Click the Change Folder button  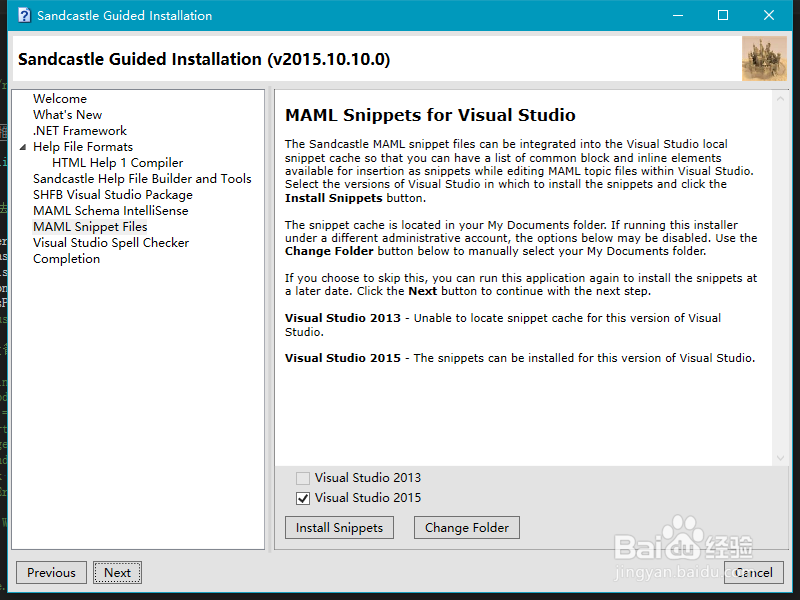click(467, 528)
